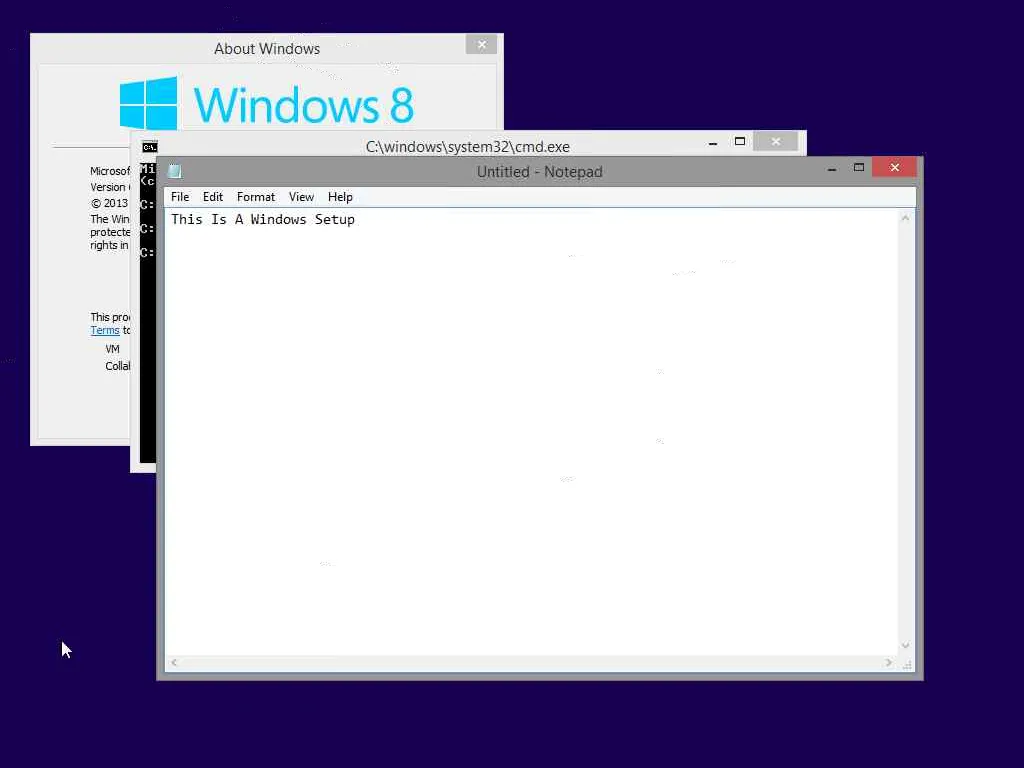Click the '© 2013' text in About Windows
The width and height of the screenshot is (1024, 768).
pyautogui.click(x=109, y=203)
